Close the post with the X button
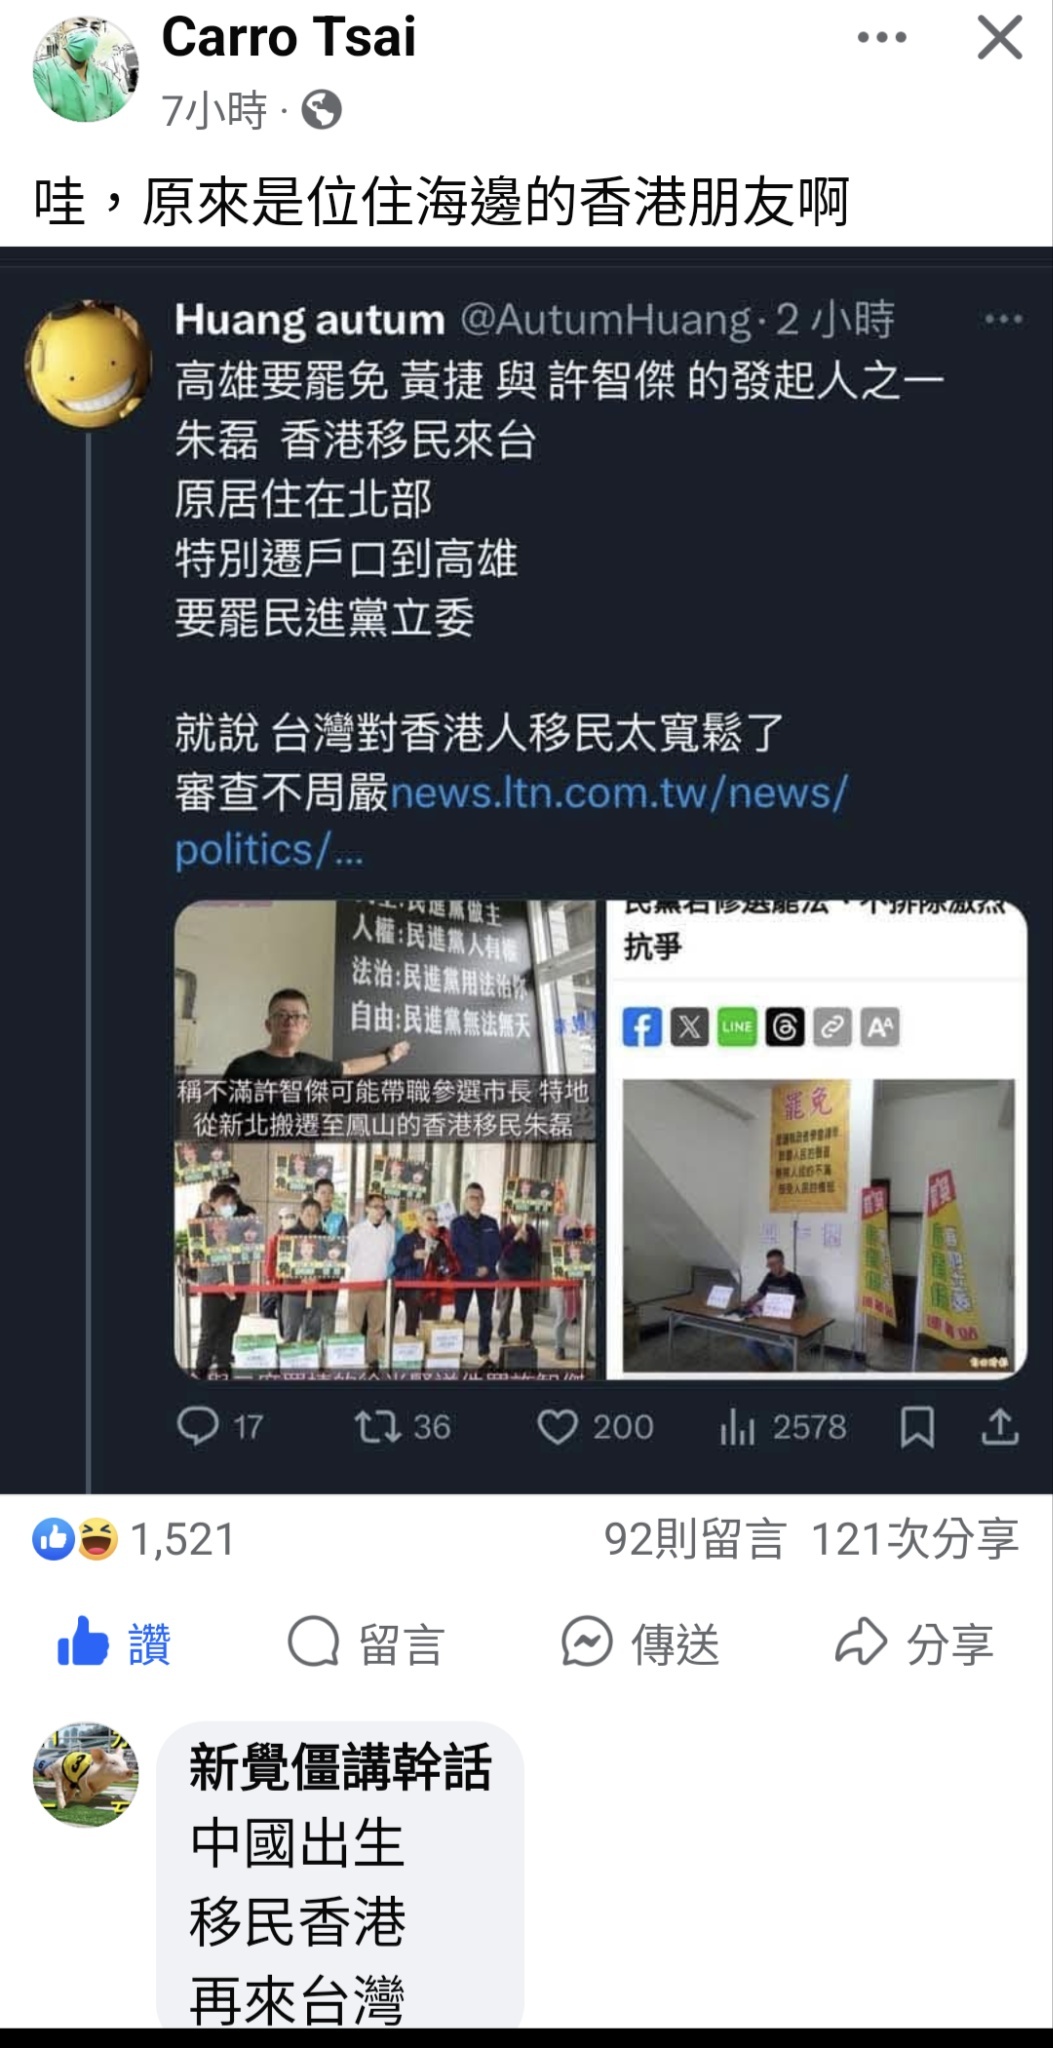Viewport: 1053px width, 2048px height. pyautogui.click(x=999, y=39)
